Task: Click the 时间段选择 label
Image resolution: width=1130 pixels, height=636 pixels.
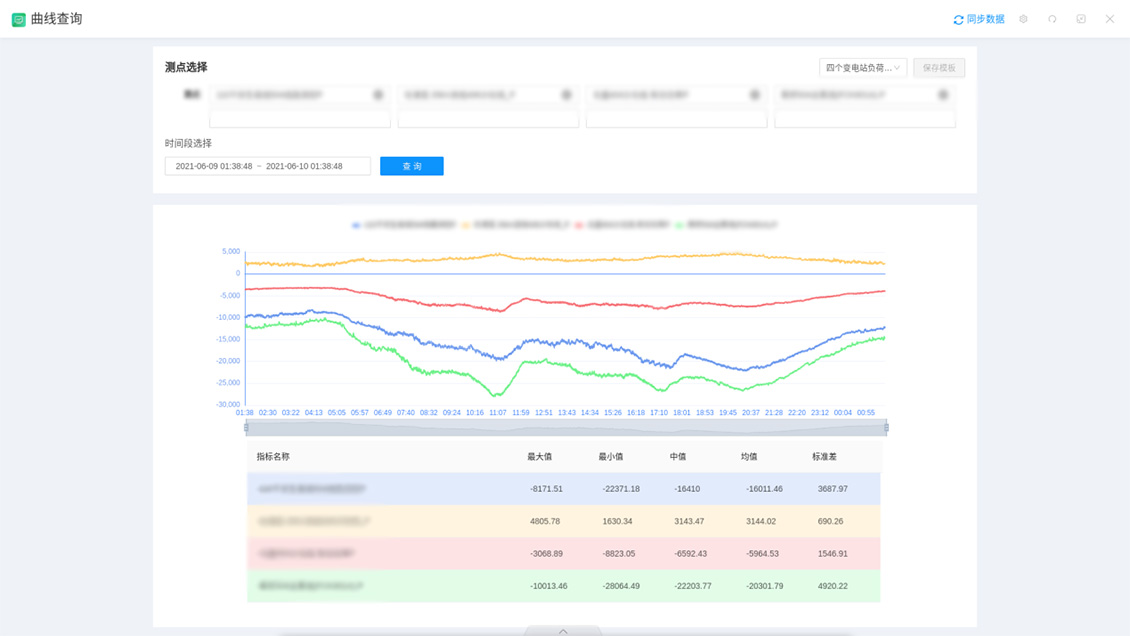Action: point(188,143)
